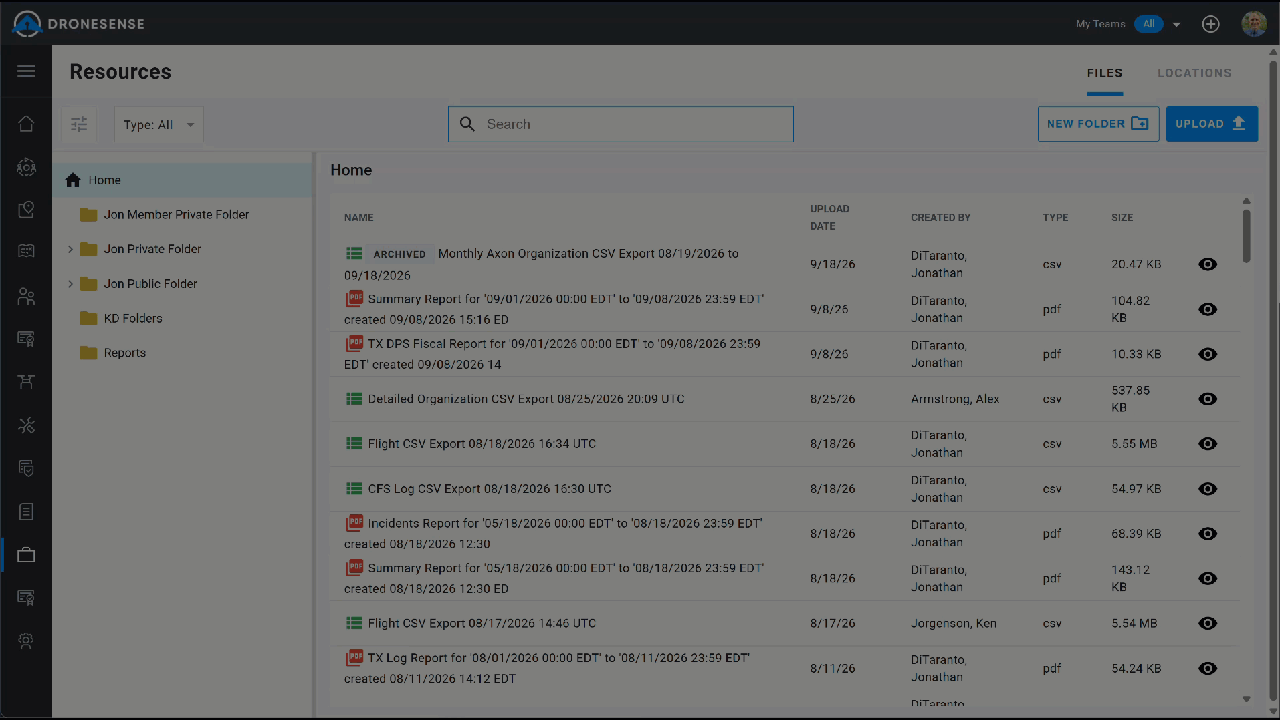Viewport: 1280px width, 720px height.
Task: Toggle eye for TX Log Report row
Action: (x=1208, y=668)
